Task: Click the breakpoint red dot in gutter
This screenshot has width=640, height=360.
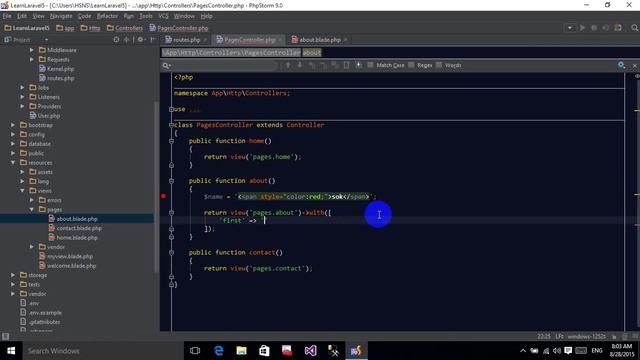Action: pos(164,196)
